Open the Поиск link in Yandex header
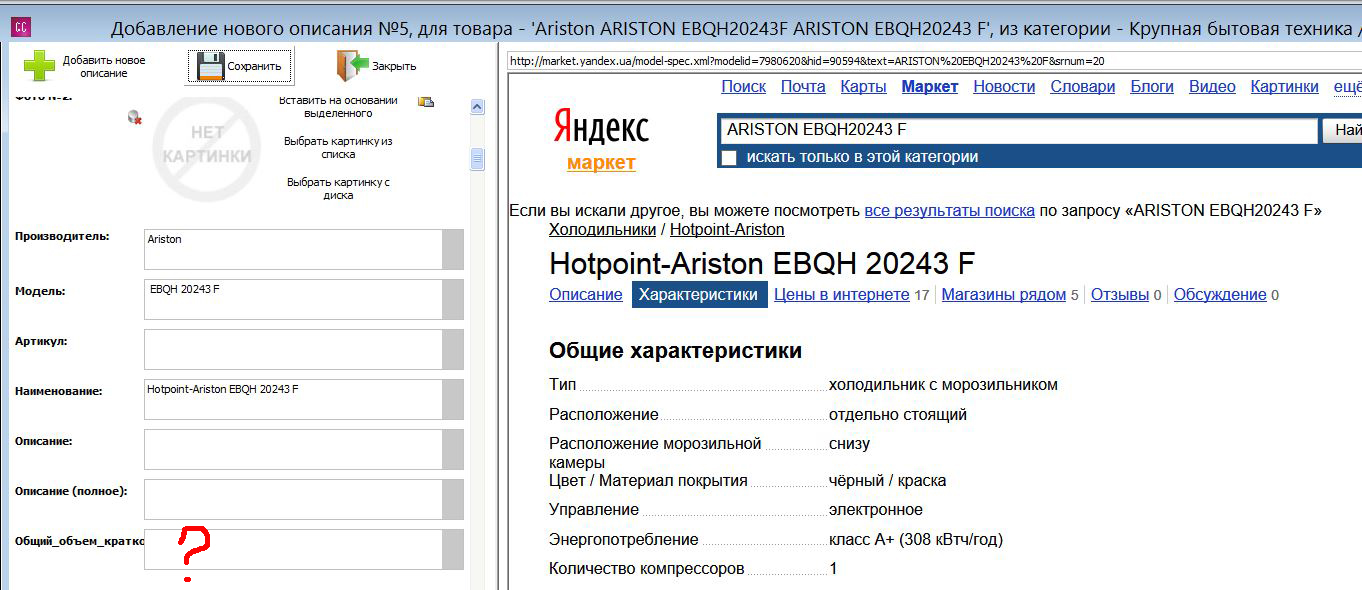The width and height of the screenshot is (1362, 590). point(743,87)
